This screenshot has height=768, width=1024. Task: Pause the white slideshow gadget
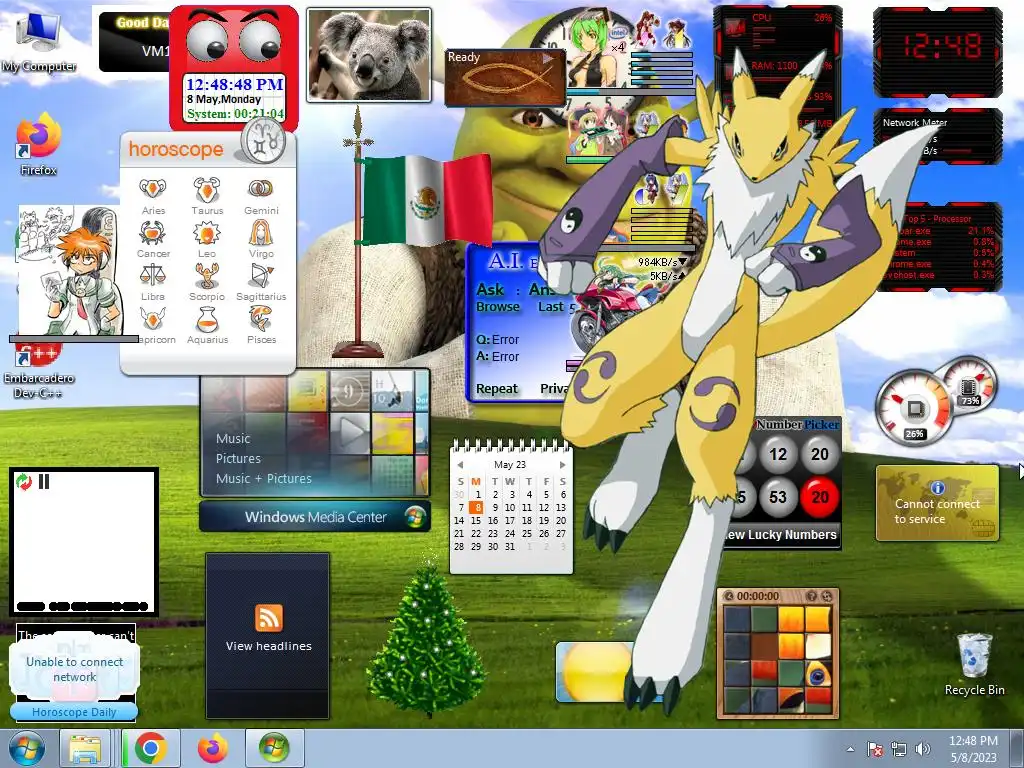click(x=44, y=482)
